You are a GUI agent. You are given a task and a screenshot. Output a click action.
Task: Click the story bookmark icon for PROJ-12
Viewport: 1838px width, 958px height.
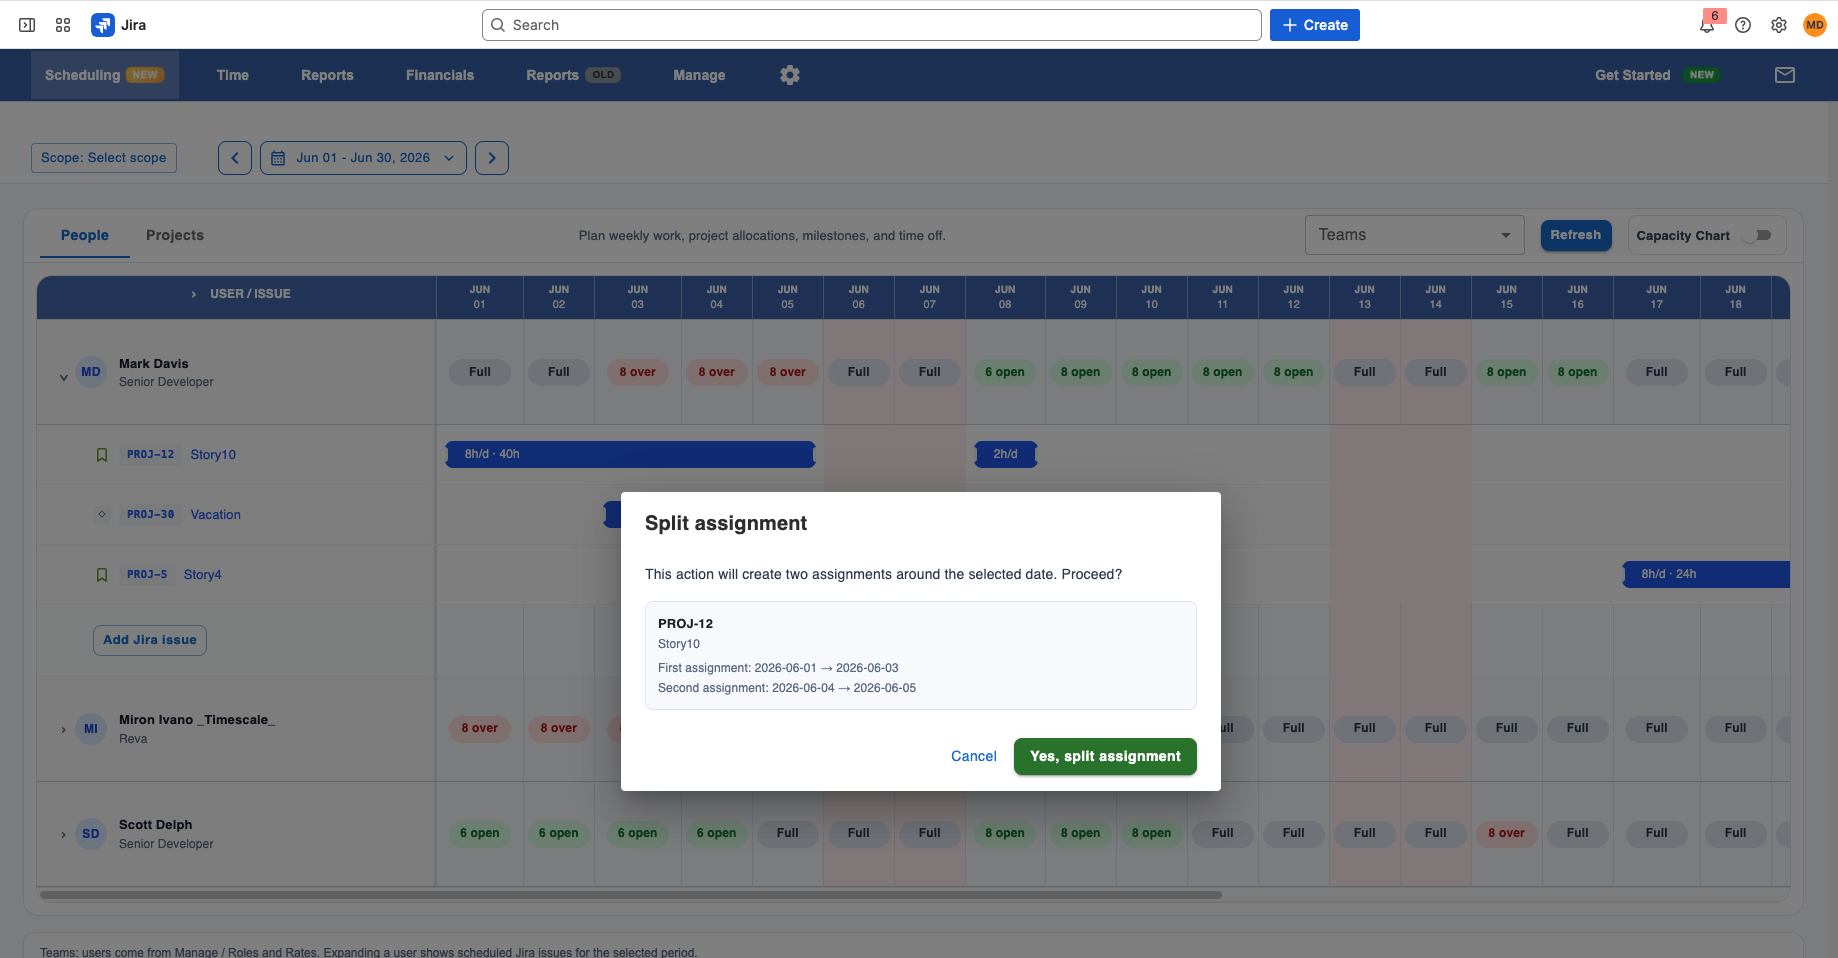pos(102,455)
